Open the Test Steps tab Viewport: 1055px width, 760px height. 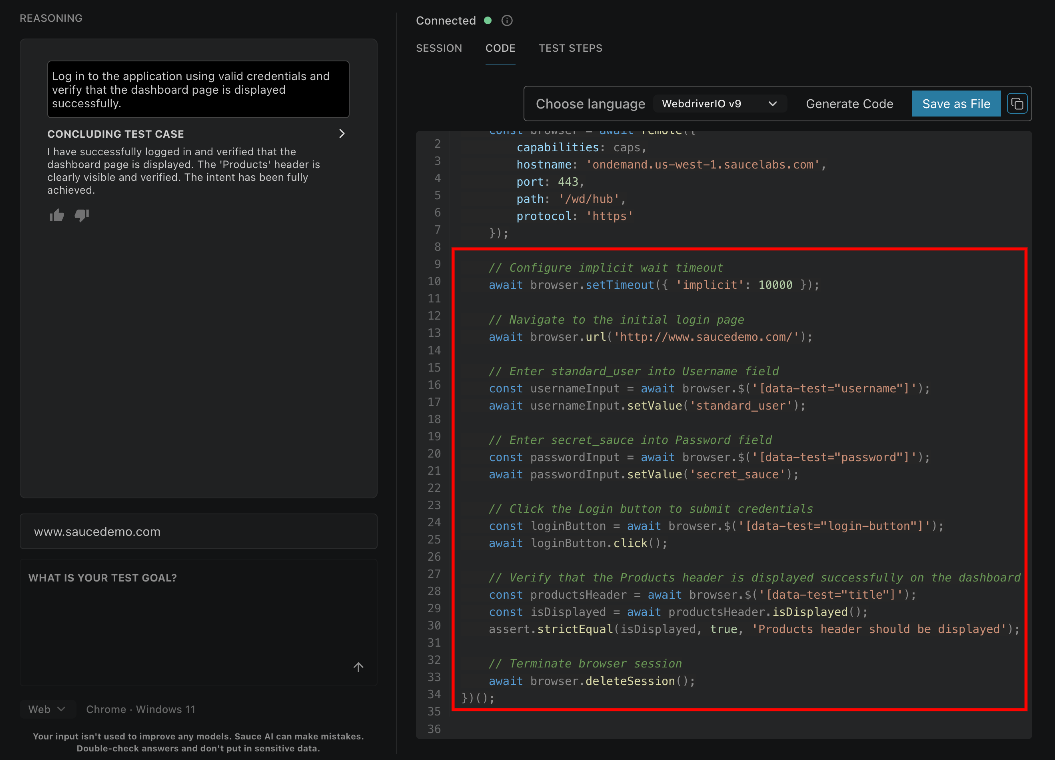click(571, 48)
